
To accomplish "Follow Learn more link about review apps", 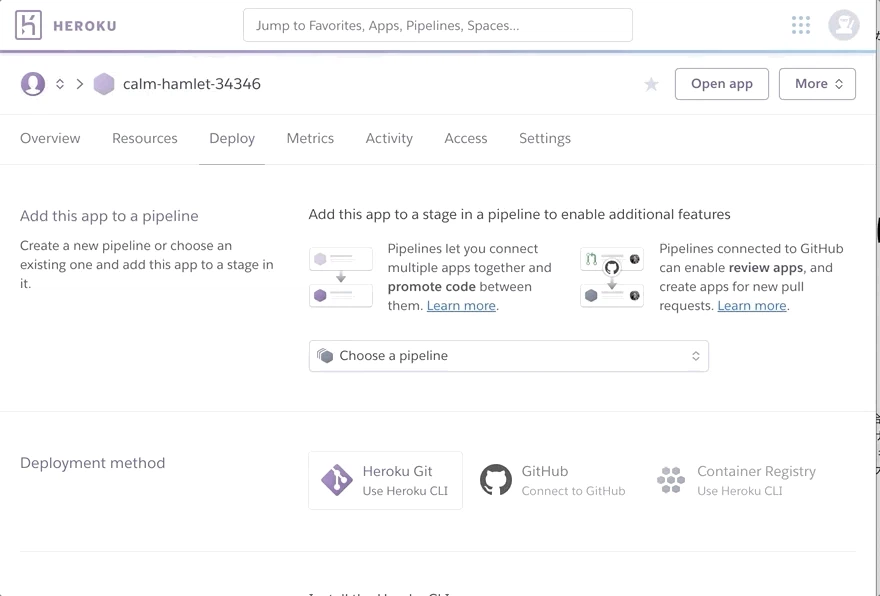I will click(x=751, y=306).
